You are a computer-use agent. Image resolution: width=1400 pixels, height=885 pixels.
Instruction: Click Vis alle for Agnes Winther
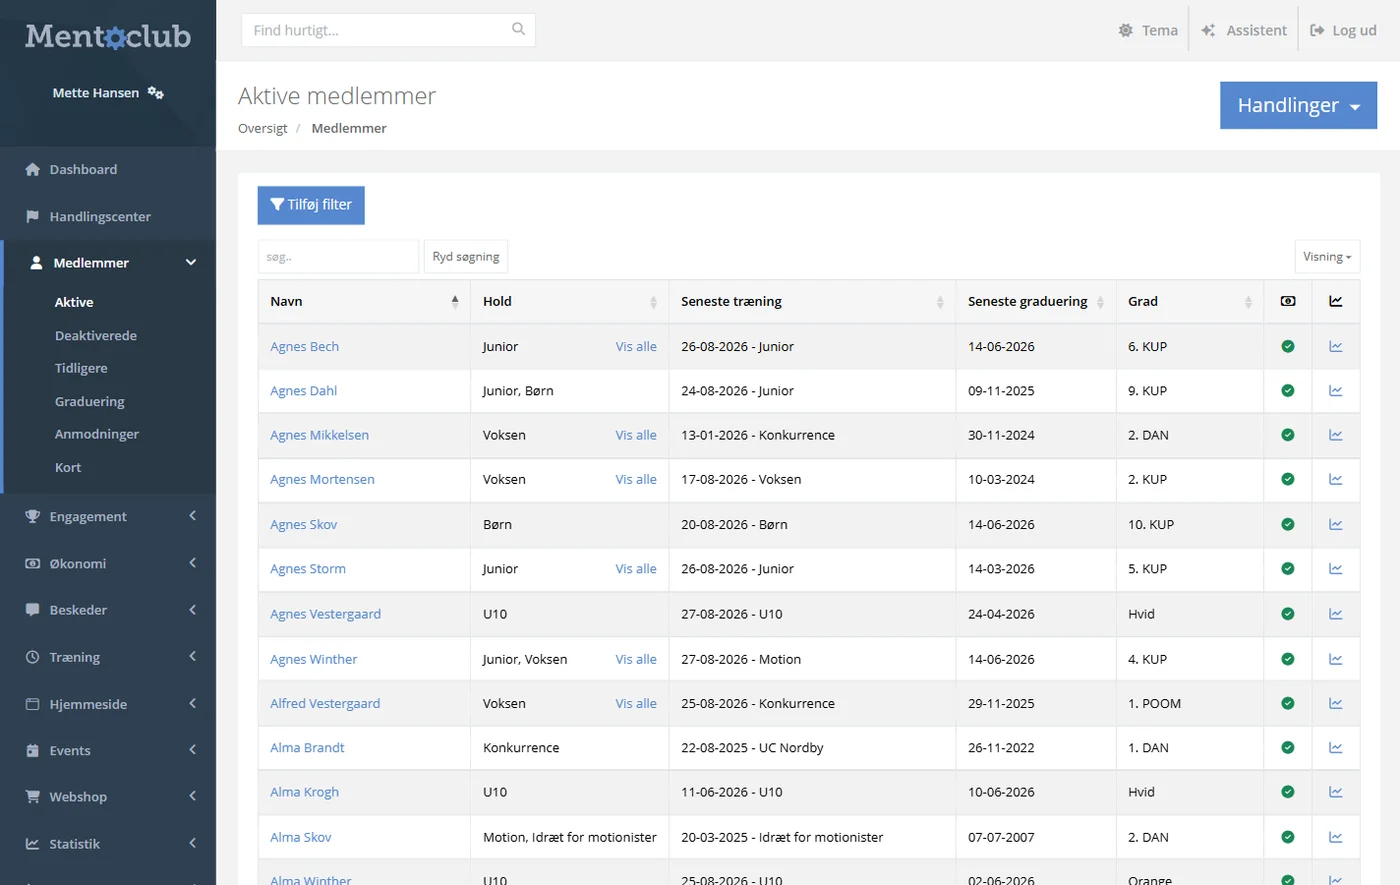636,659
